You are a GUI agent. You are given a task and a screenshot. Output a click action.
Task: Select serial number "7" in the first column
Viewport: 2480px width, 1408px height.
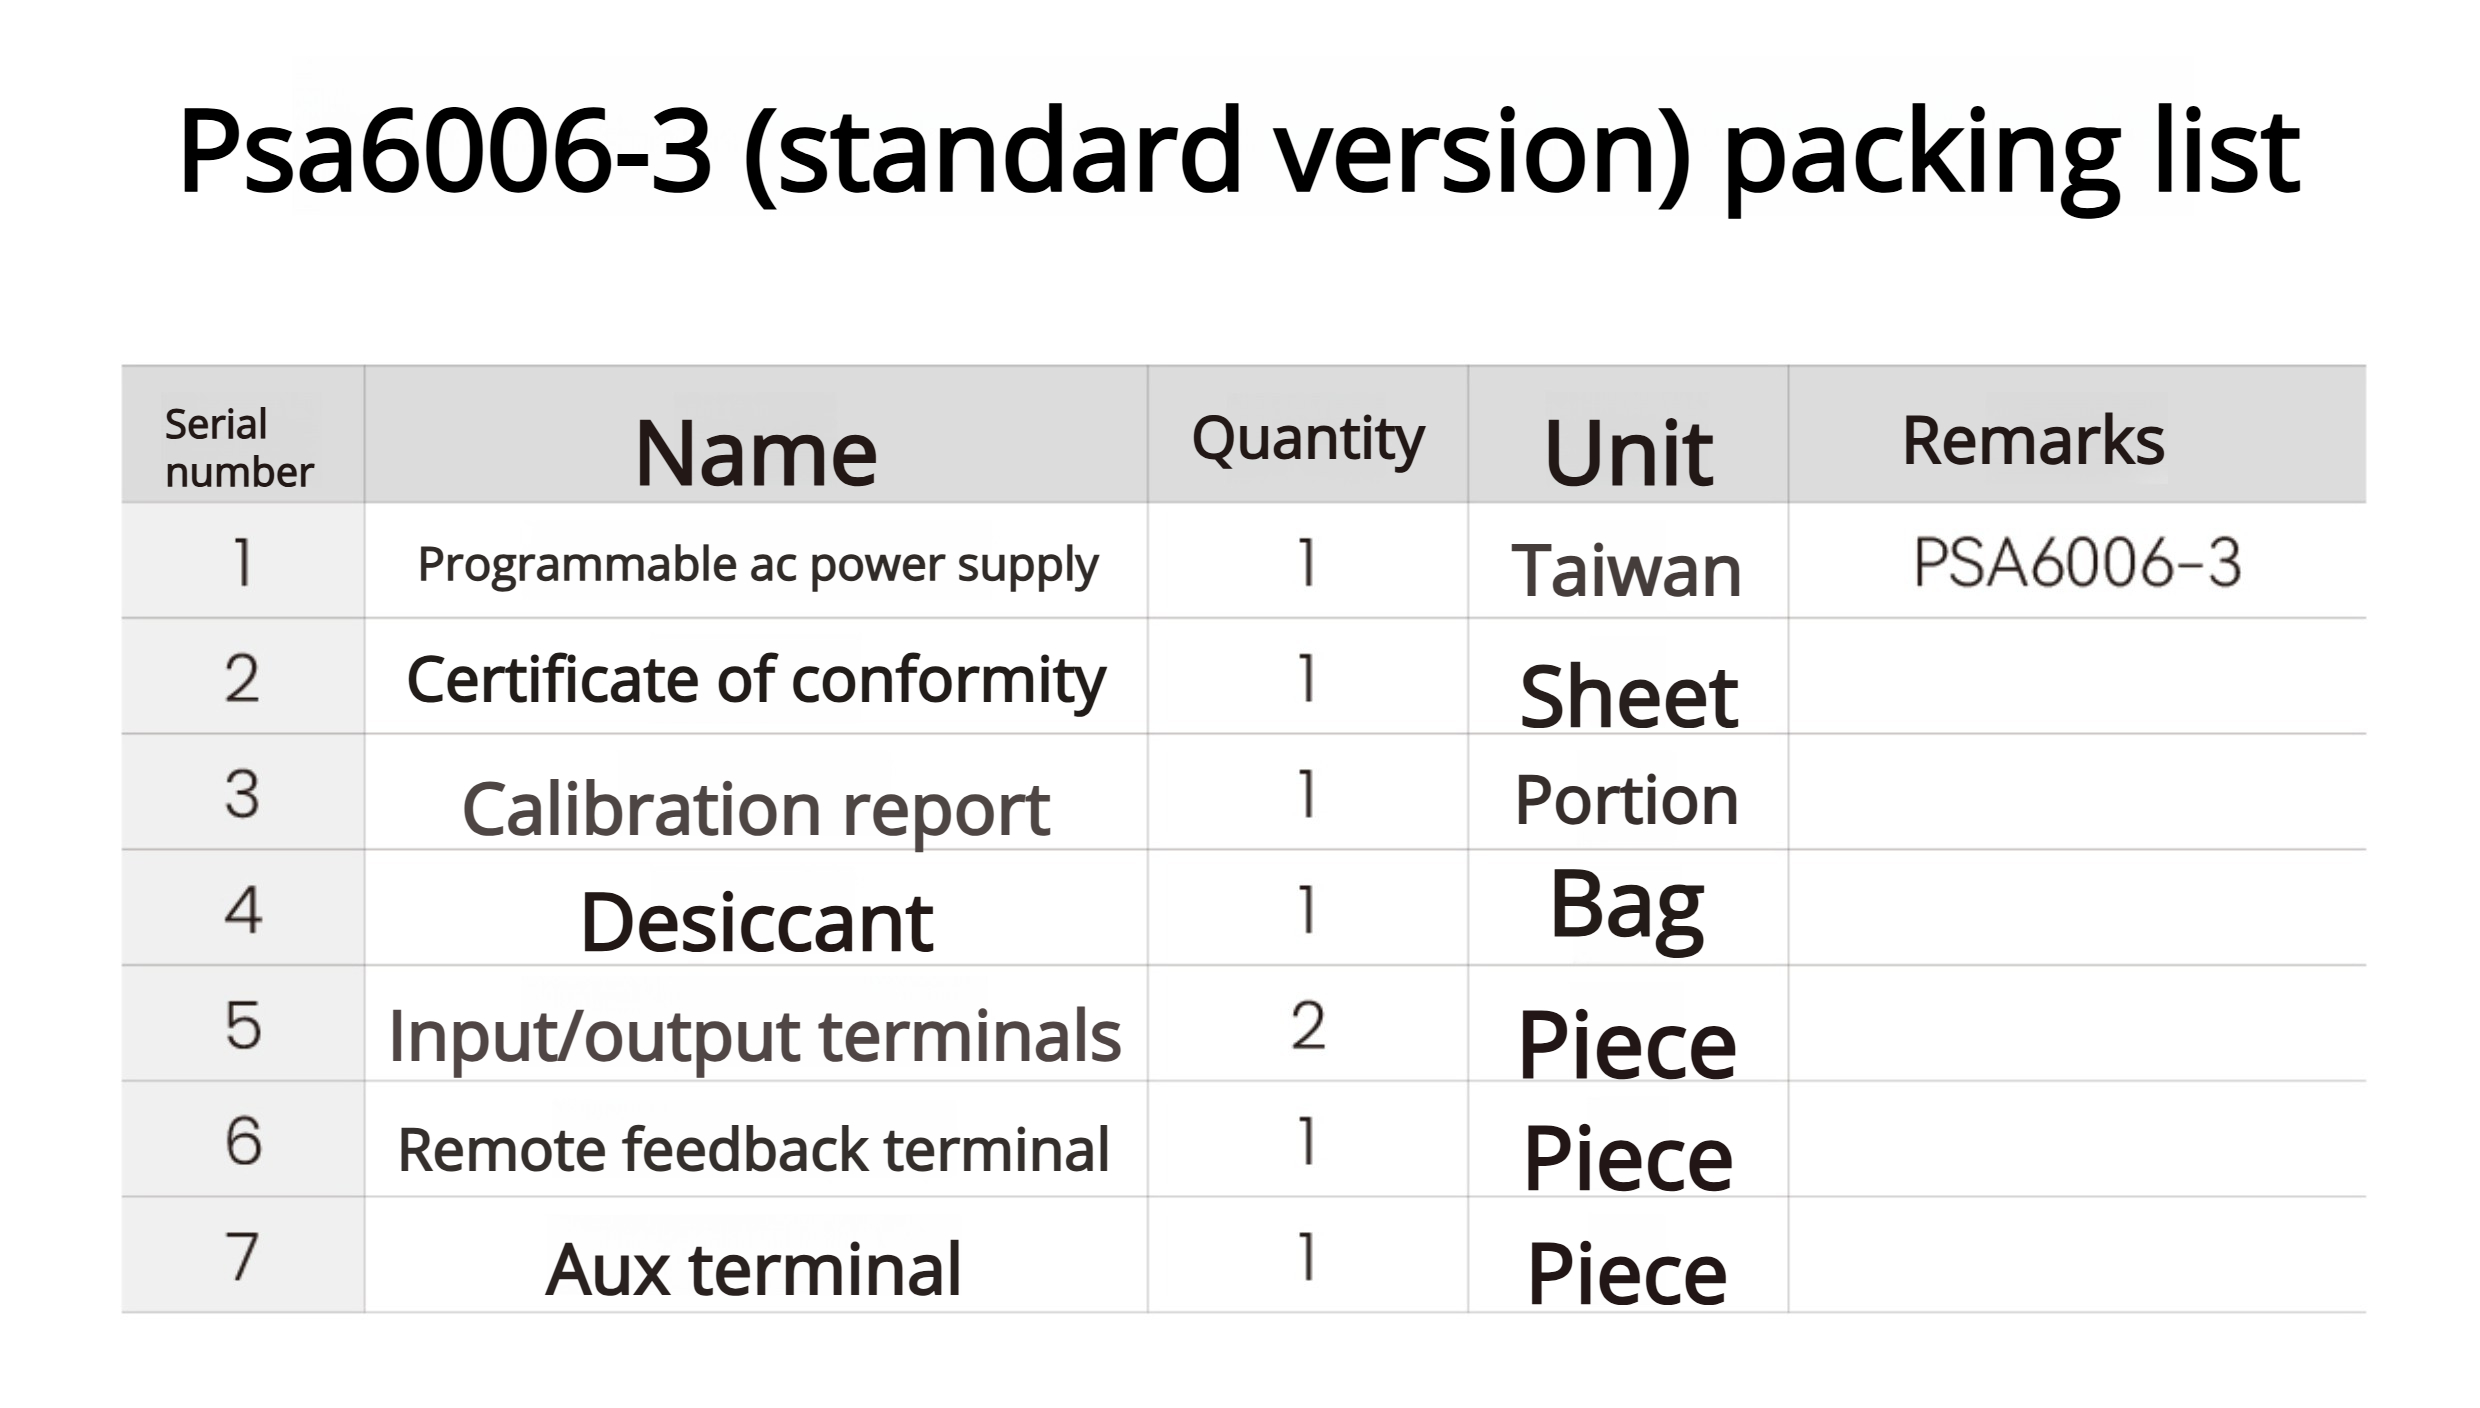(242, 1256)
